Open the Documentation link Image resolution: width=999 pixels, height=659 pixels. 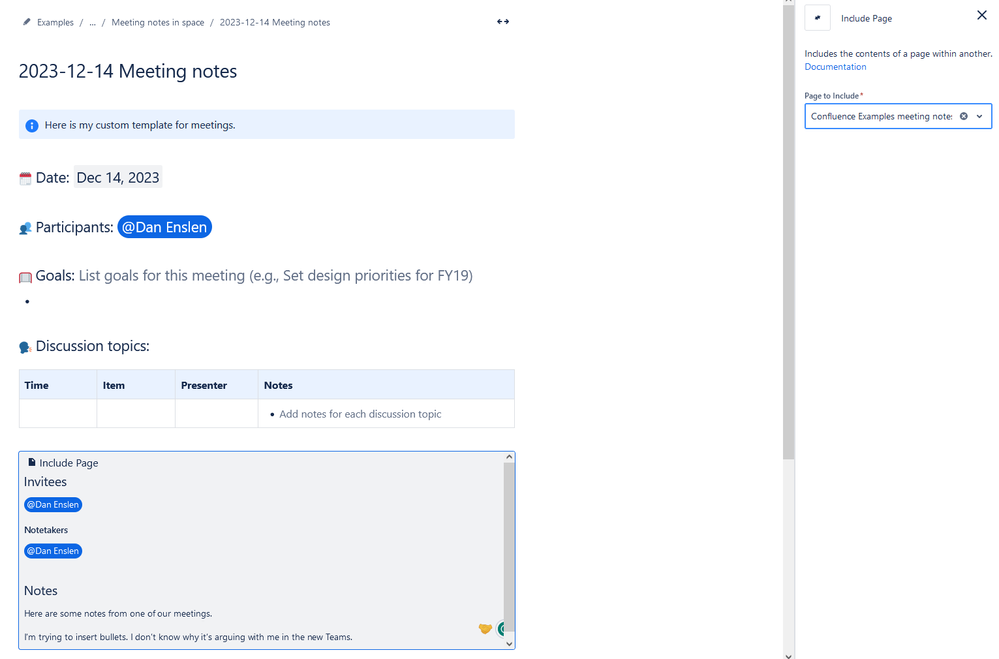[x=835, y=66]
